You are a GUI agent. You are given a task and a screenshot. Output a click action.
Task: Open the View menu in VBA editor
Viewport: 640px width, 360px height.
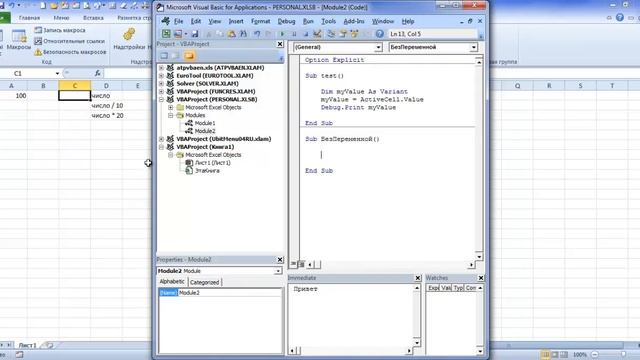pos(214,21)
